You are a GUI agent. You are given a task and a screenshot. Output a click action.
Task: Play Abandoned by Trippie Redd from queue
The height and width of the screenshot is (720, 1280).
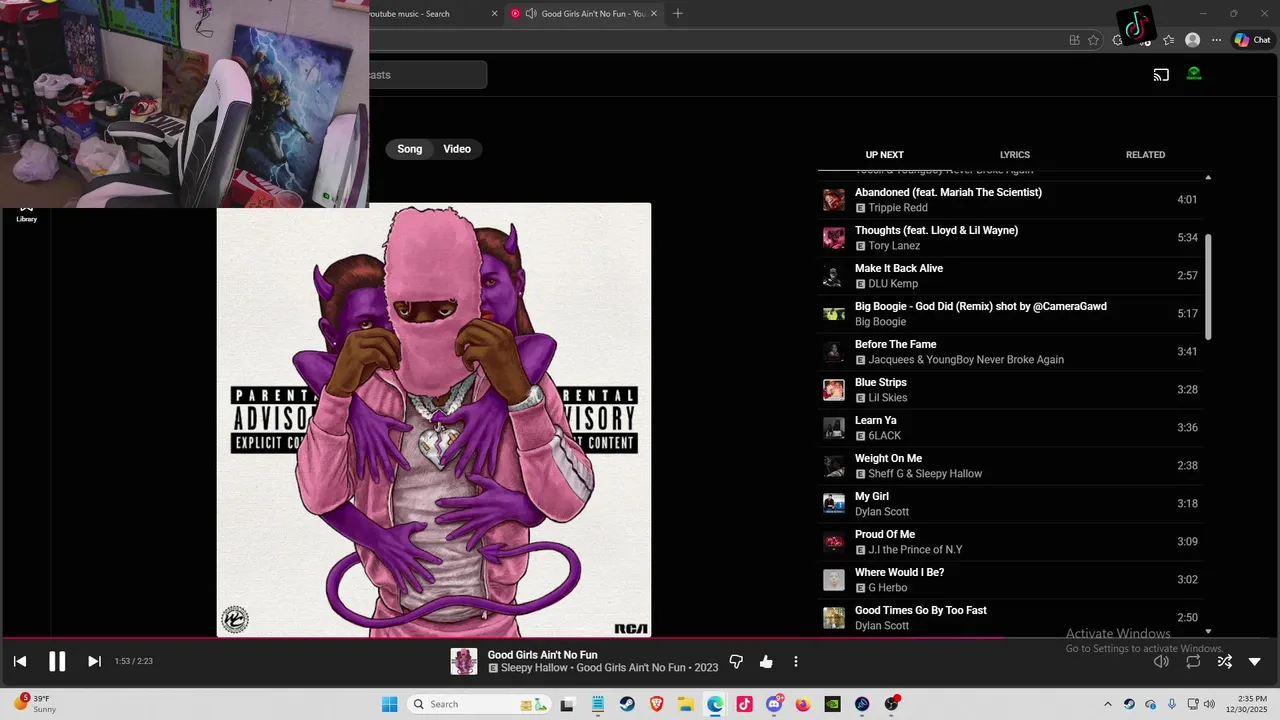[x=1010, y=200]
